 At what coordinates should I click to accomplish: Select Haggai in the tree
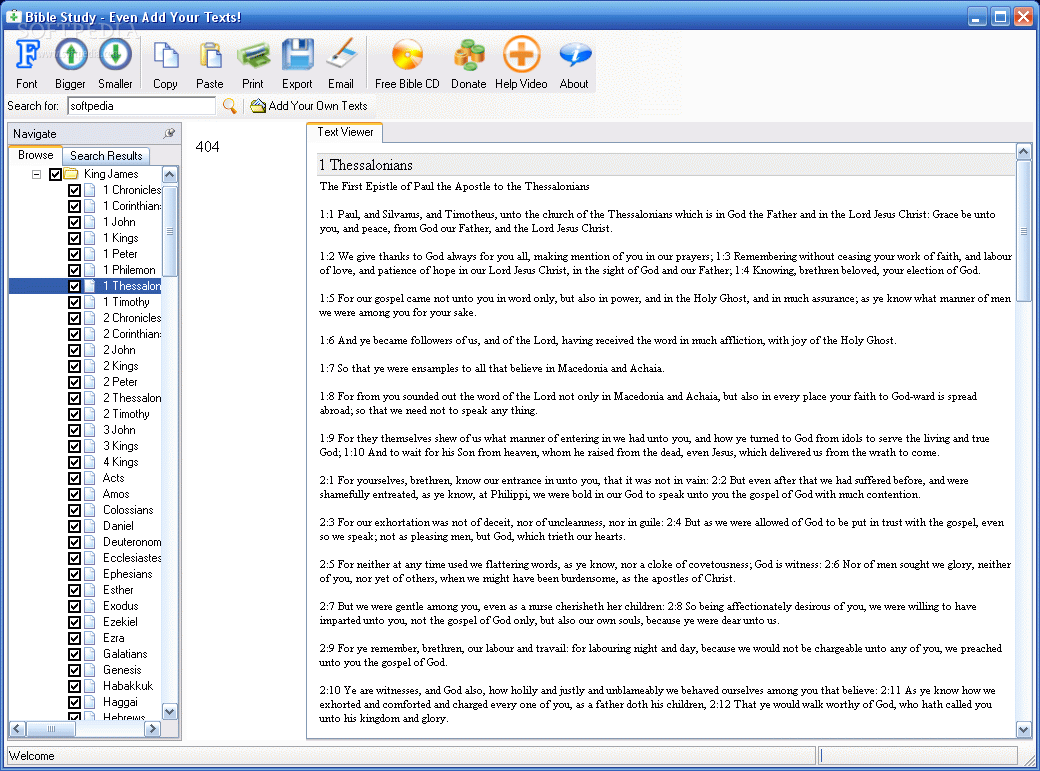(120, 702)
